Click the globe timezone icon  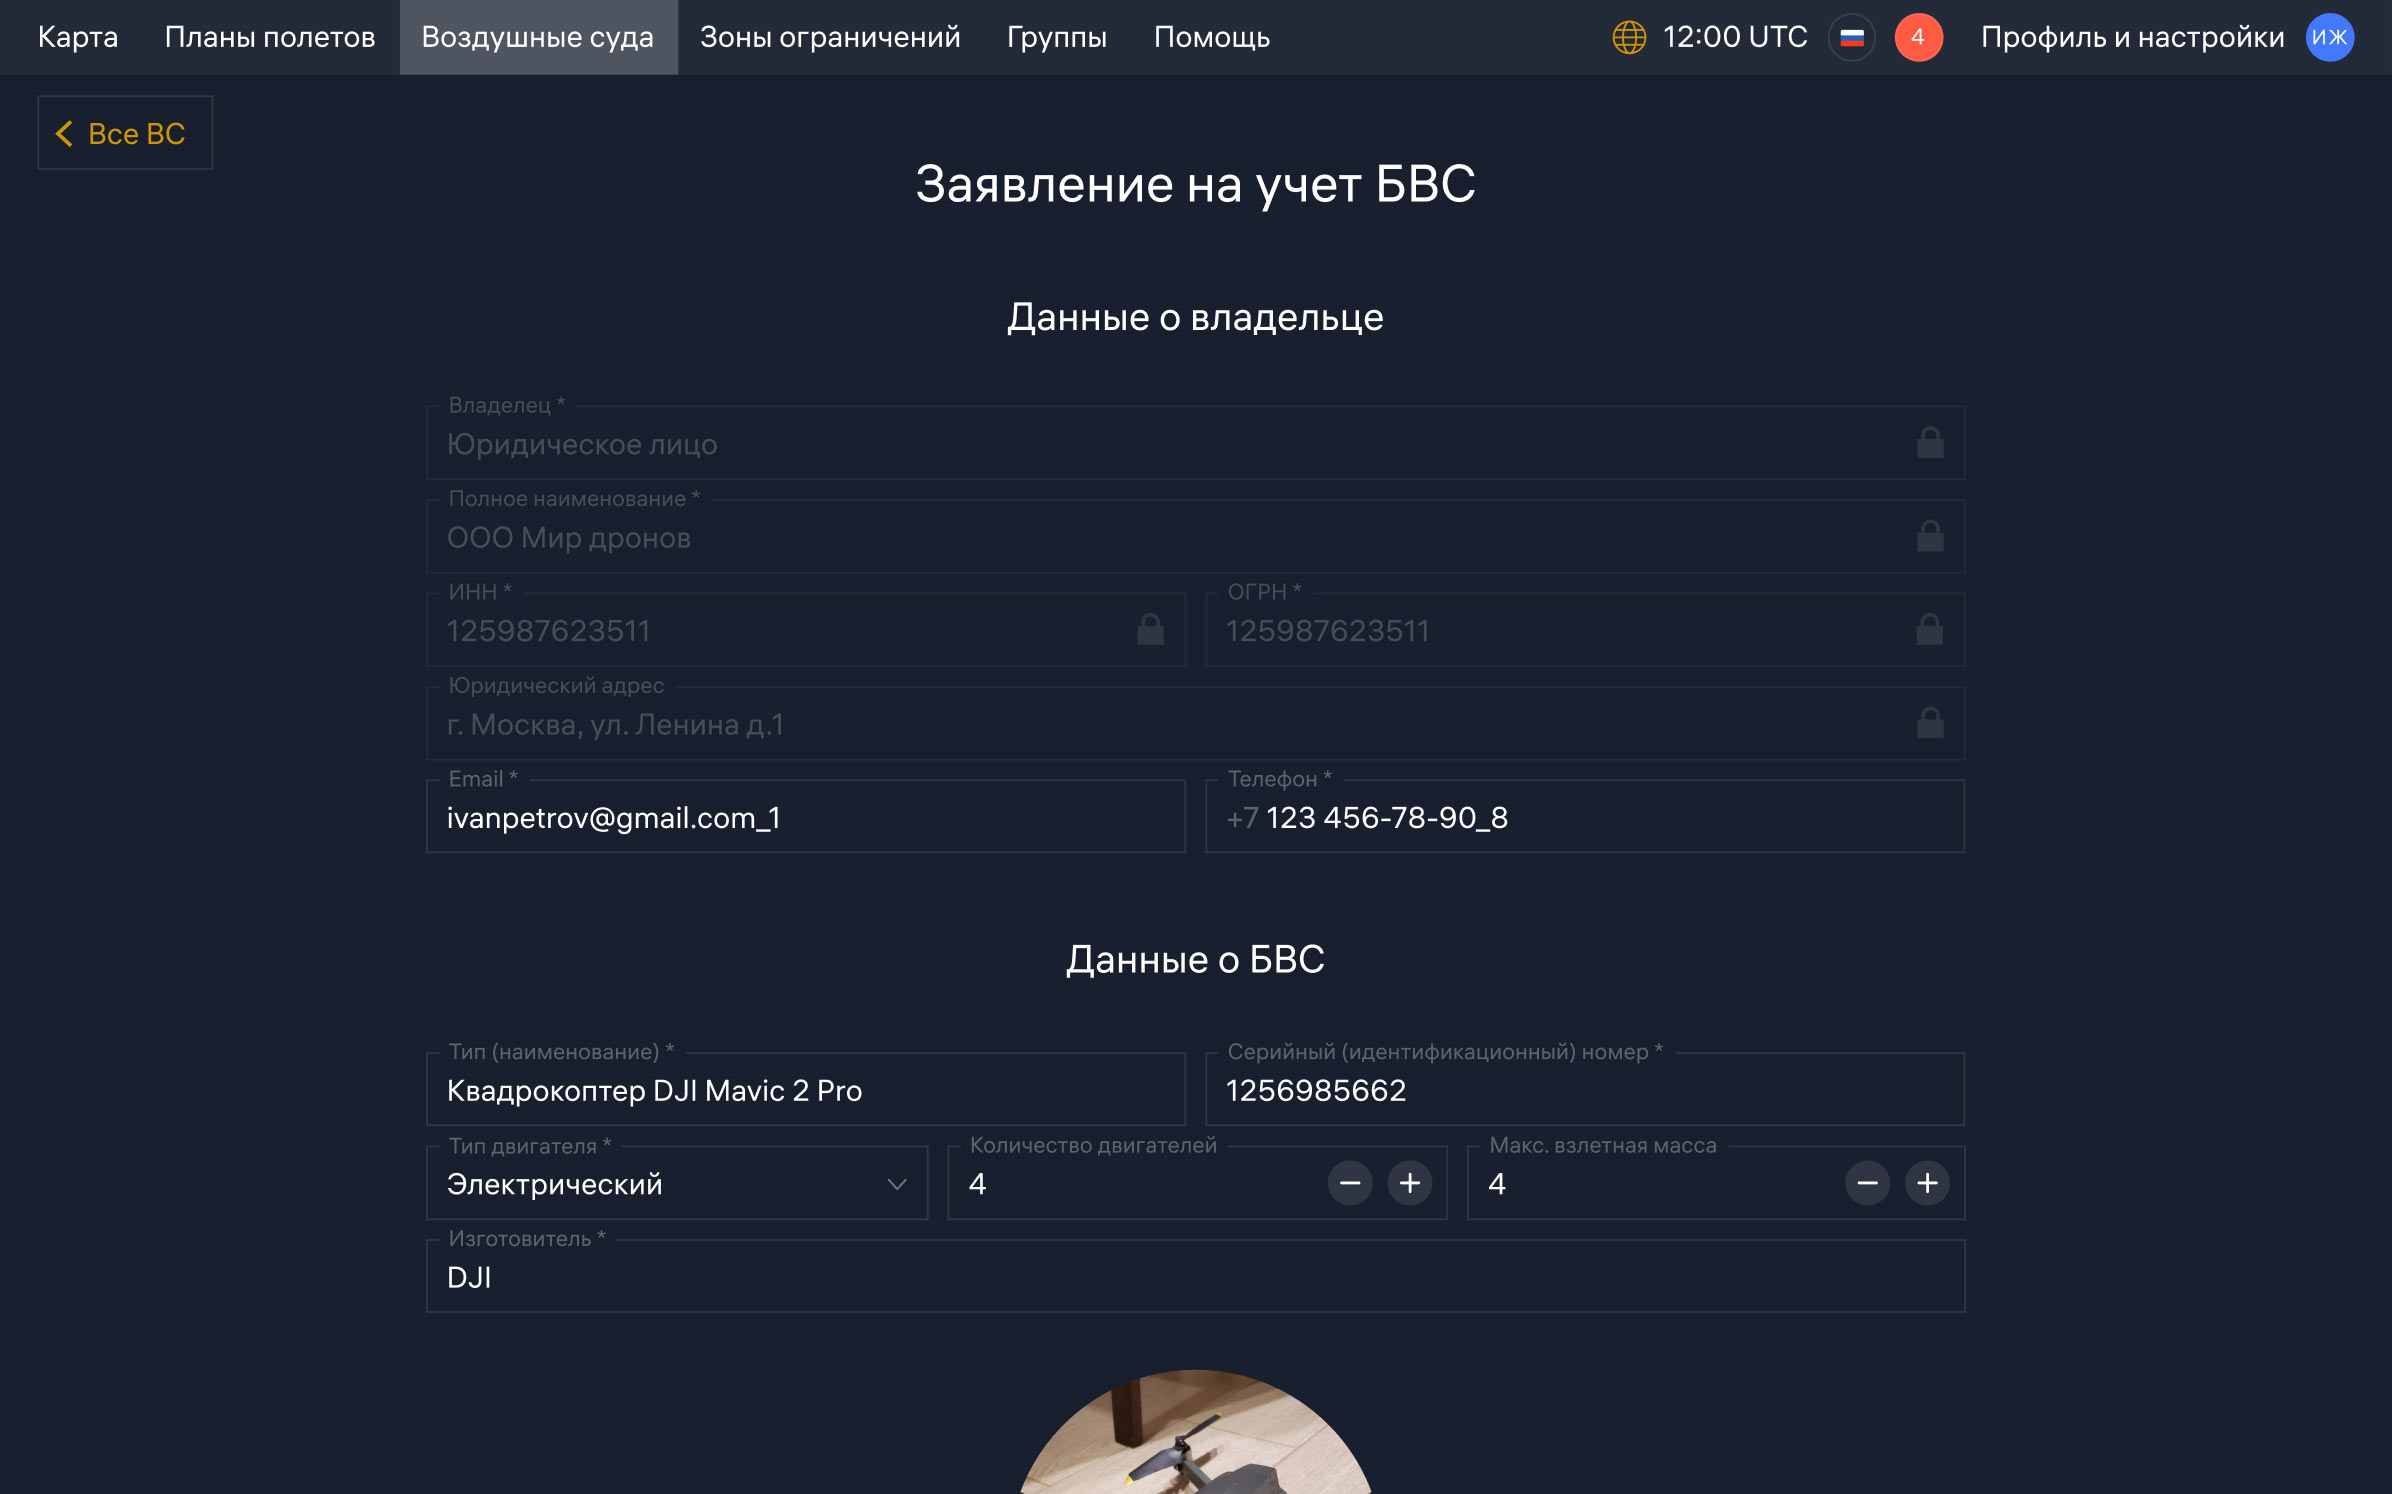[x=1629, y=38]
